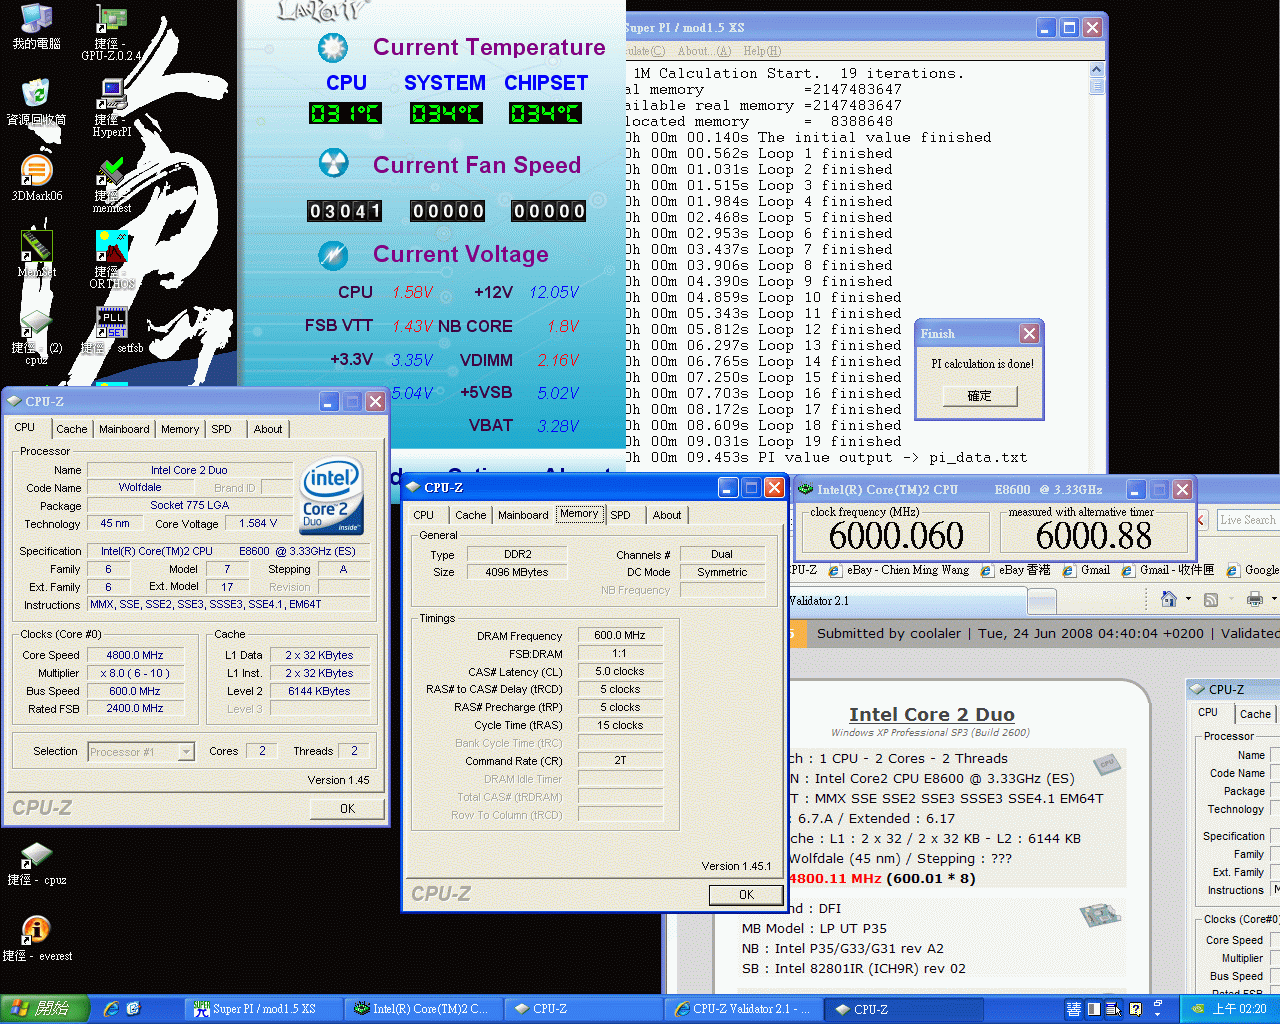
Task: Click the Super PI output scrollbar up arrow
Action: point(1096,70)
